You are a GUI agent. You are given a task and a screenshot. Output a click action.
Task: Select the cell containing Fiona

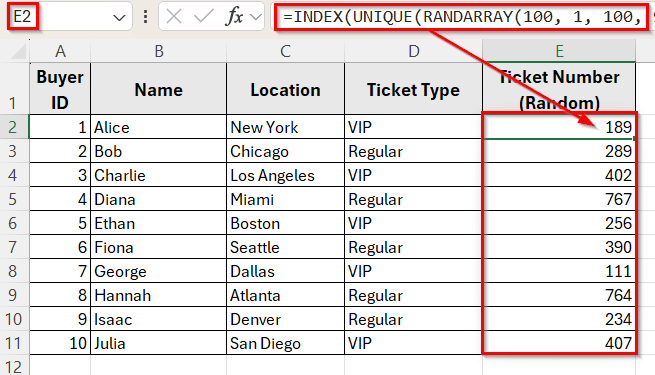pos(159,247)
